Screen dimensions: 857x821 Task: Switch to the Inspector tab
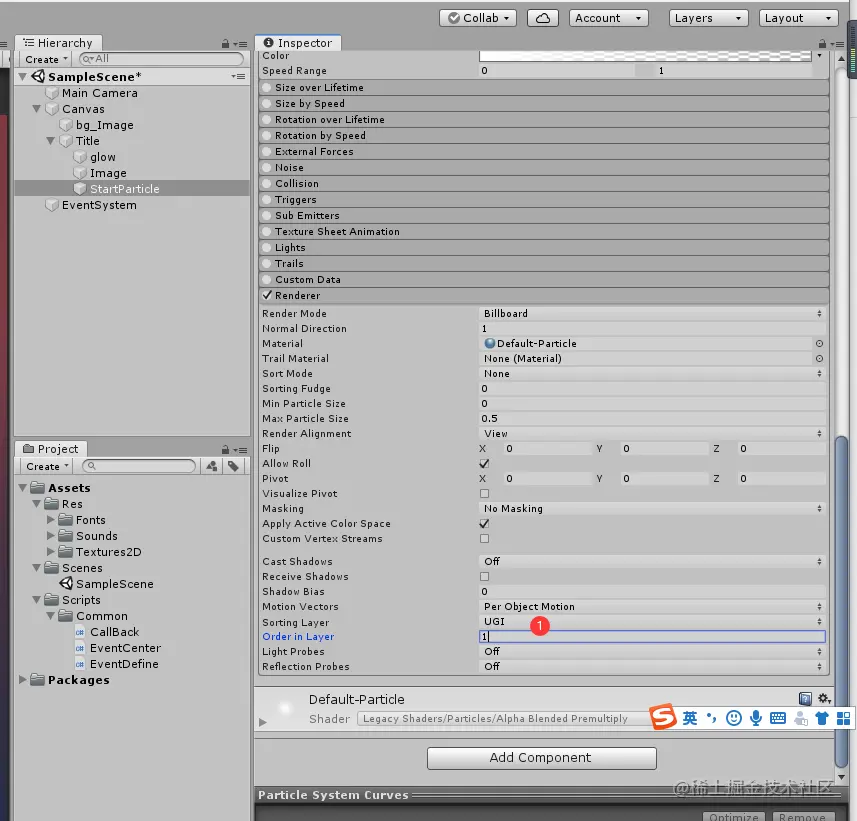[x=298, y=43]
